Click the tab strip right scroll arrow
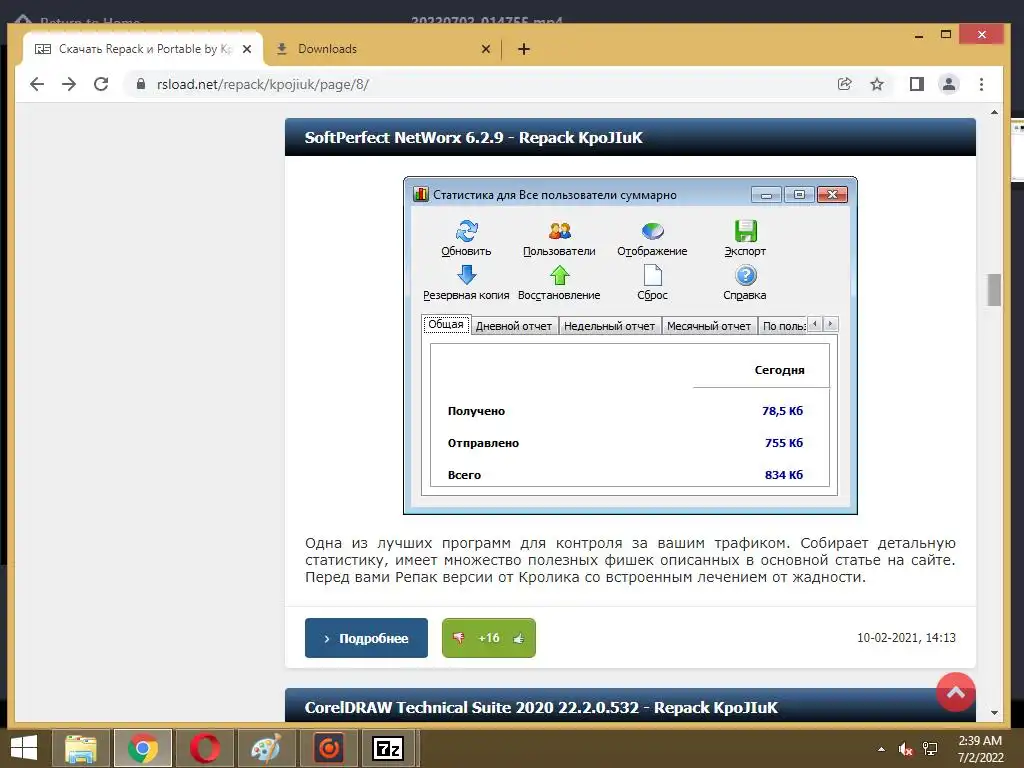The image size is (1024, 768). 830,324
